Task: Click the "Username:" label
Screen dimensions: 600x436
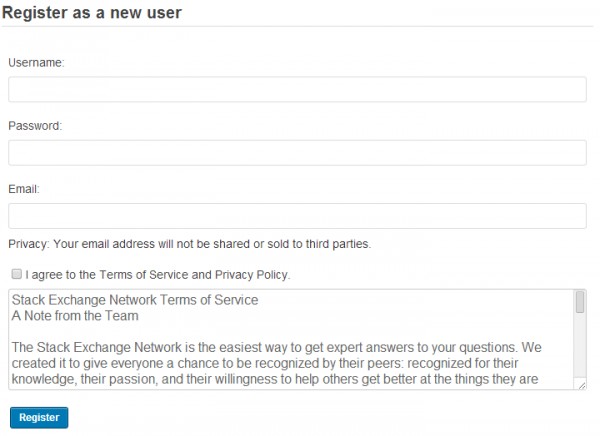Action: (36, 63)
